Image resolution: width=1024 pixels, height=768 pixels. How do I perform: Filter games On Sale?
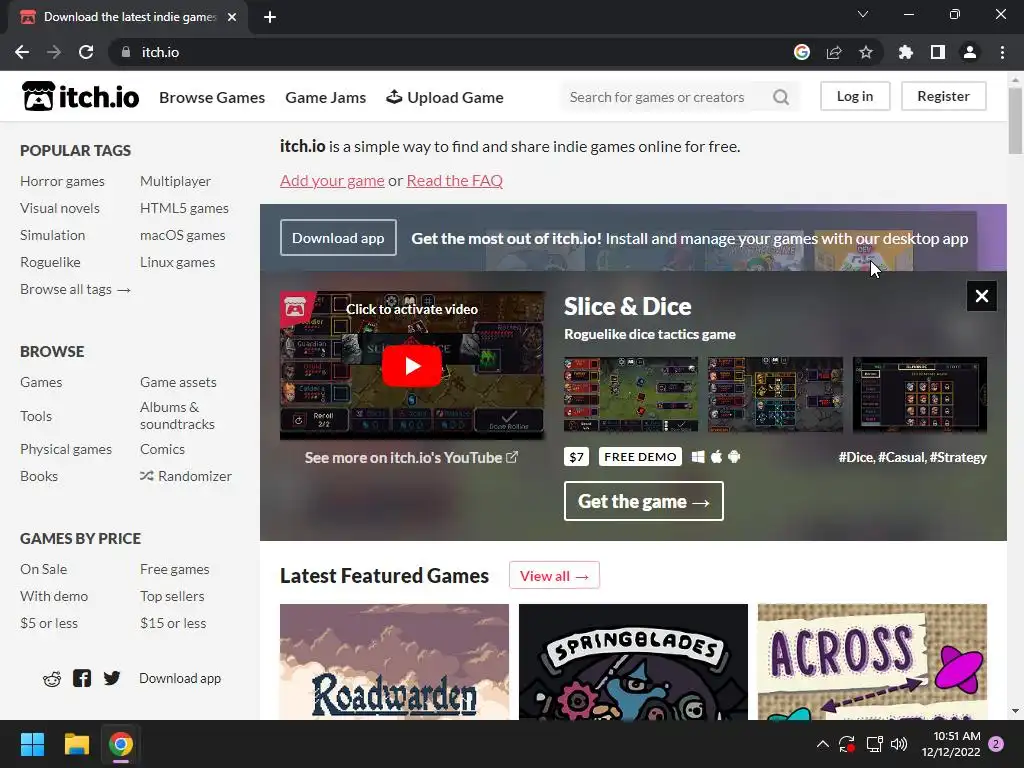(44, 569)
